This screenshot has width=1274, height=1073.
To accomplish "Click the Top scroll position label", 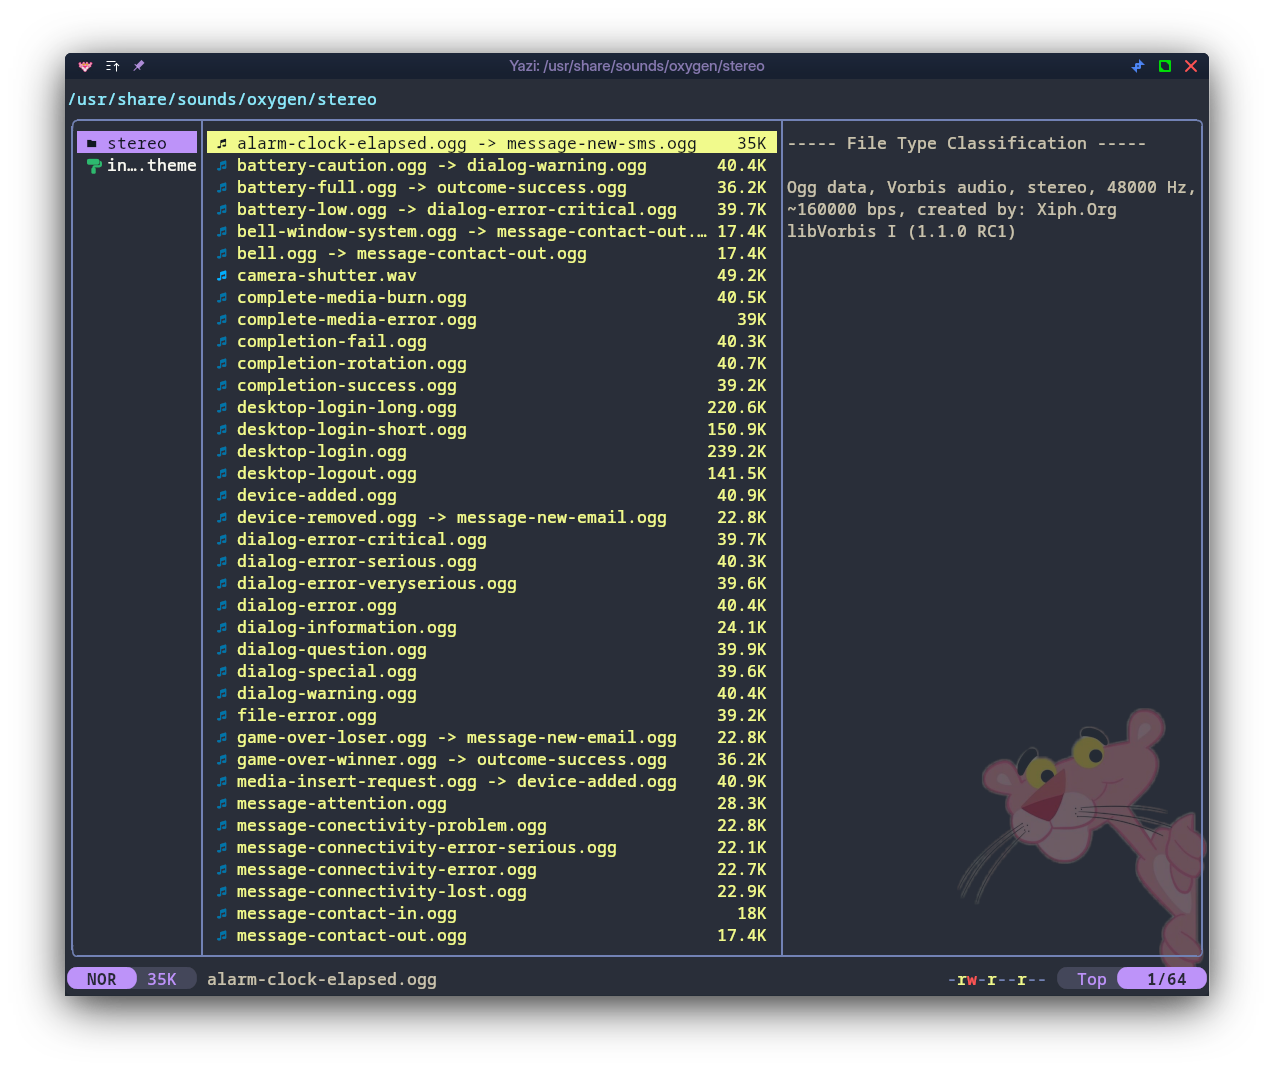I will (1091, 979).
